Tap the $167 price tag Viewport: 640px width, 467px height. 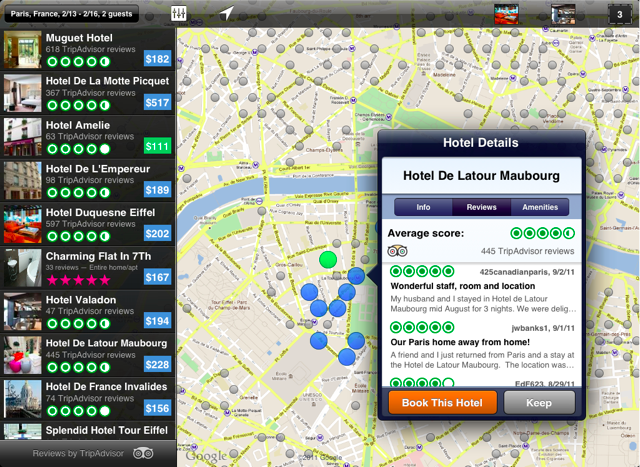pyautogui.click(x=157, y=277)
